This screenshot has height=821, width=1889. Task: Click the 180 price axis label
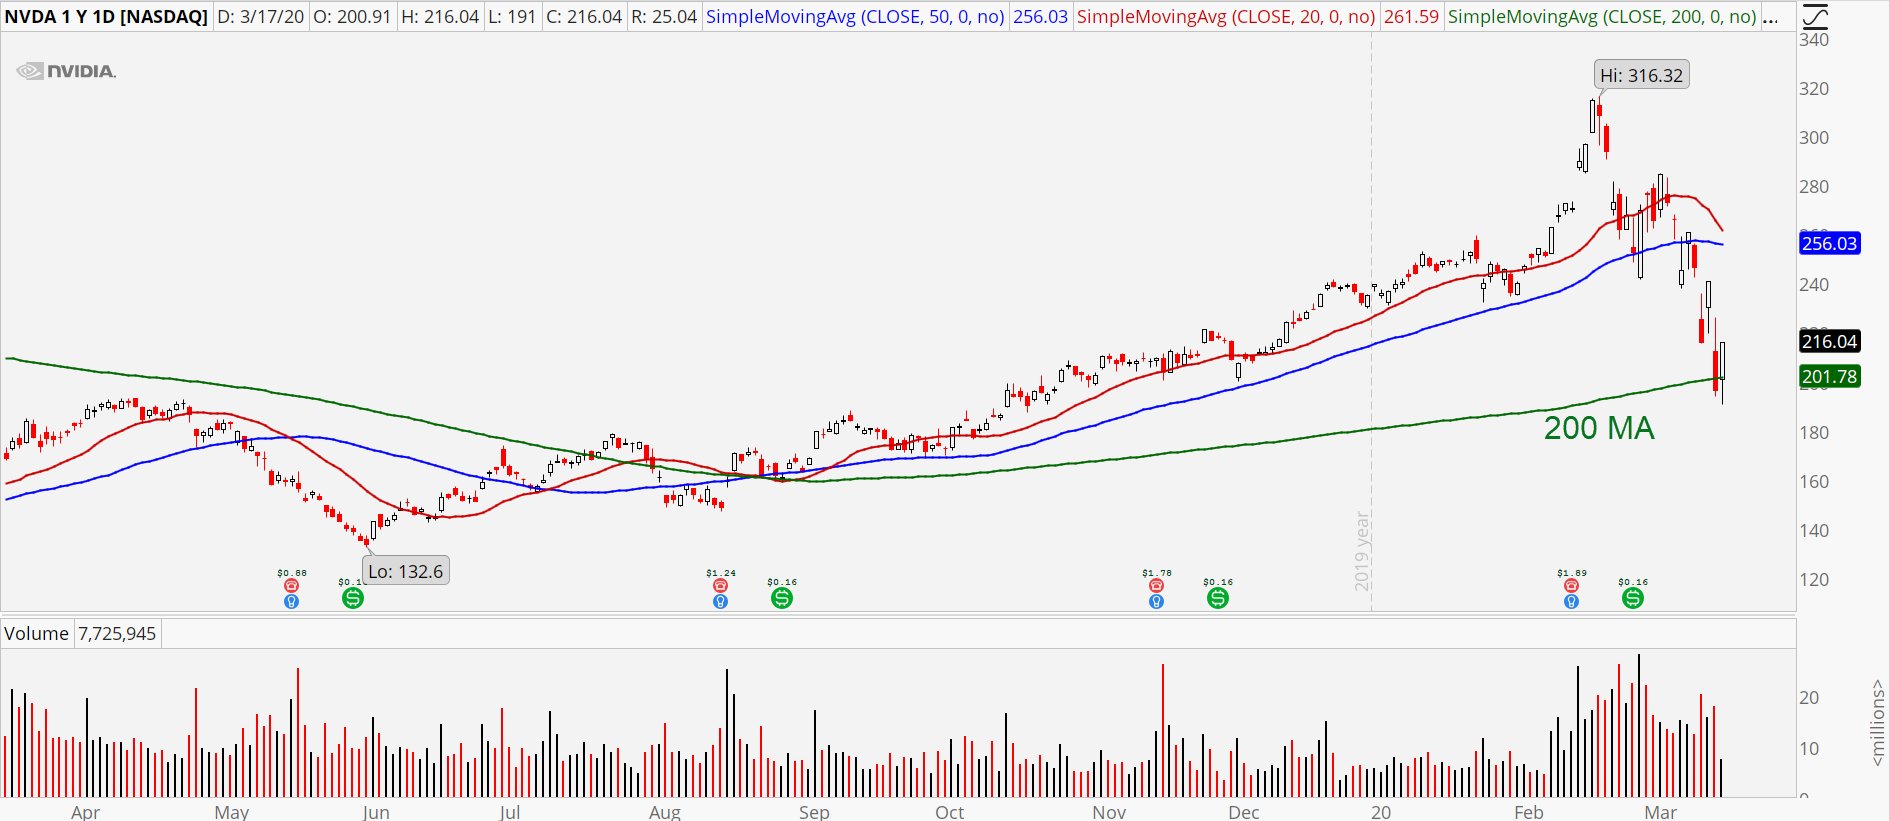1814,433
